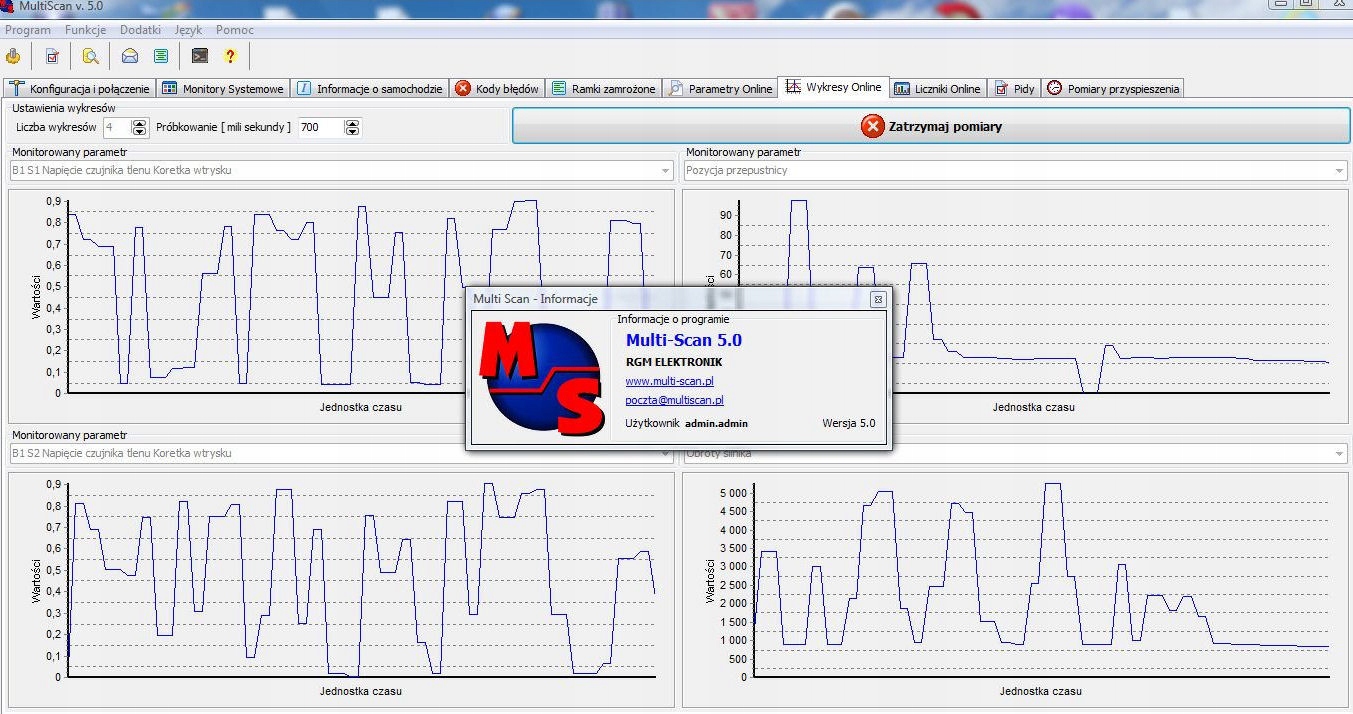Open the www.multi-scan.pl link
This screenshot has height=714, width=1353.
coord(669,381)
